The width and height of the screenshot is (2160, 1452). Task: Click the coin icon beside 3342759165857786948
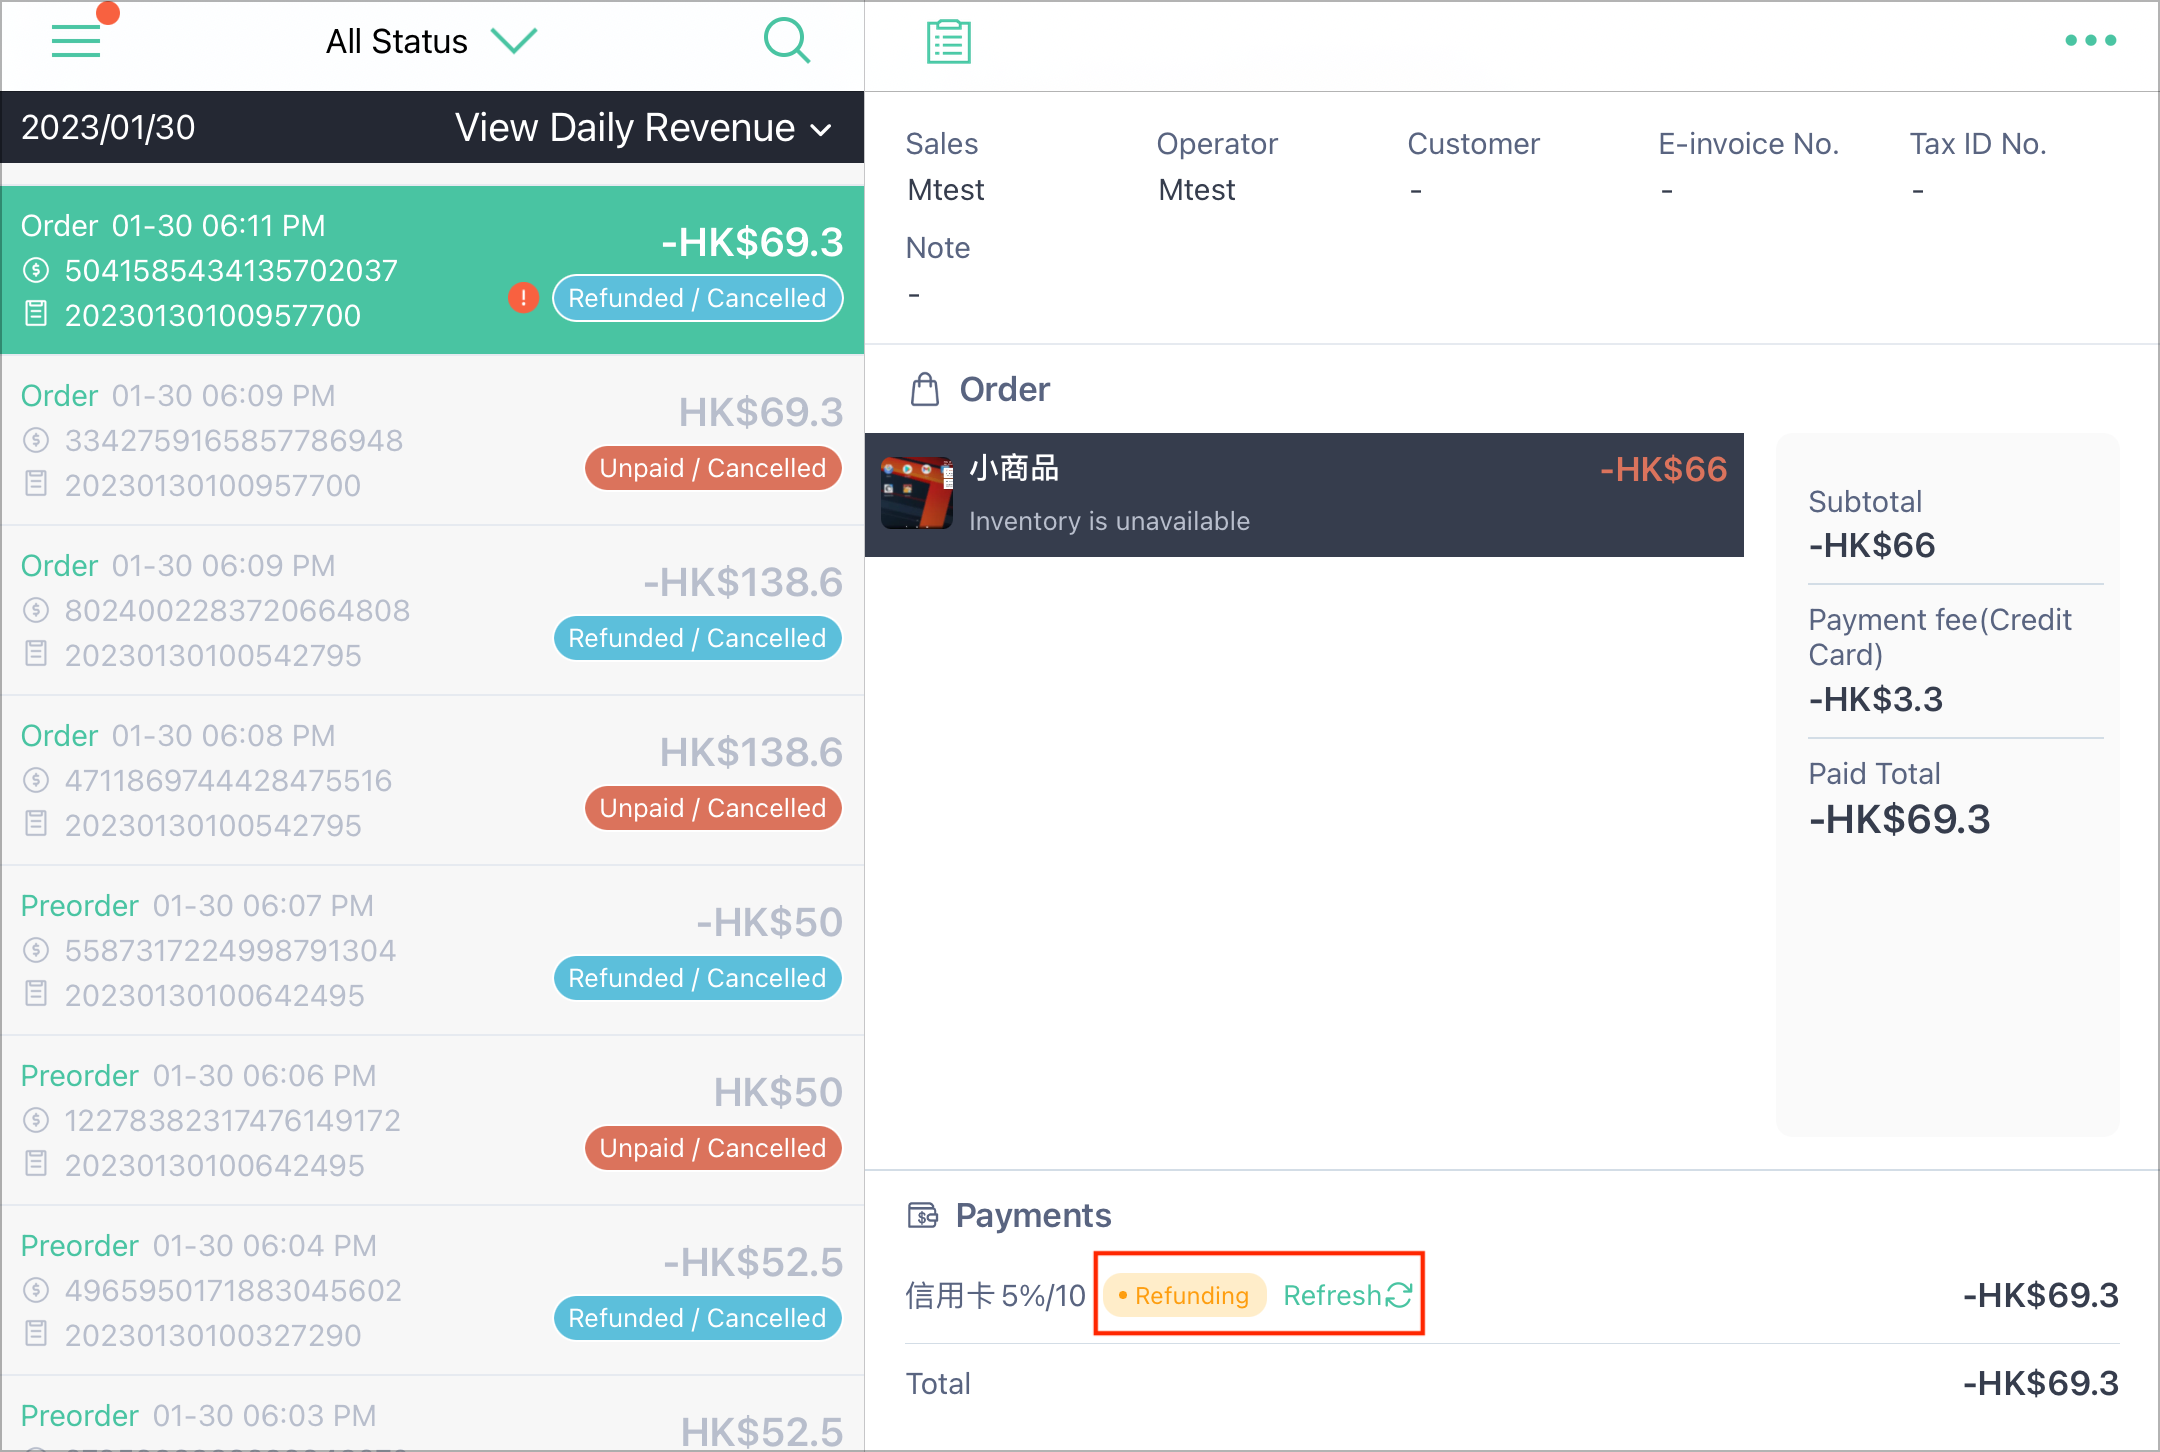pos(36,440)
